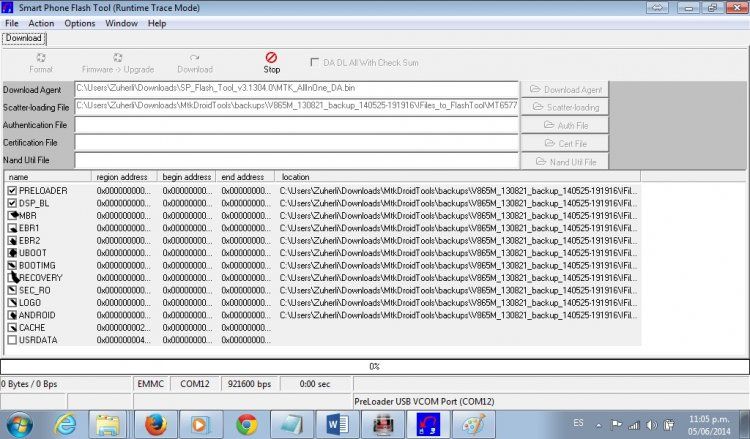Click the Download Agent path field
The width and height of the screenshot is (750, 439).
(297, 89)
